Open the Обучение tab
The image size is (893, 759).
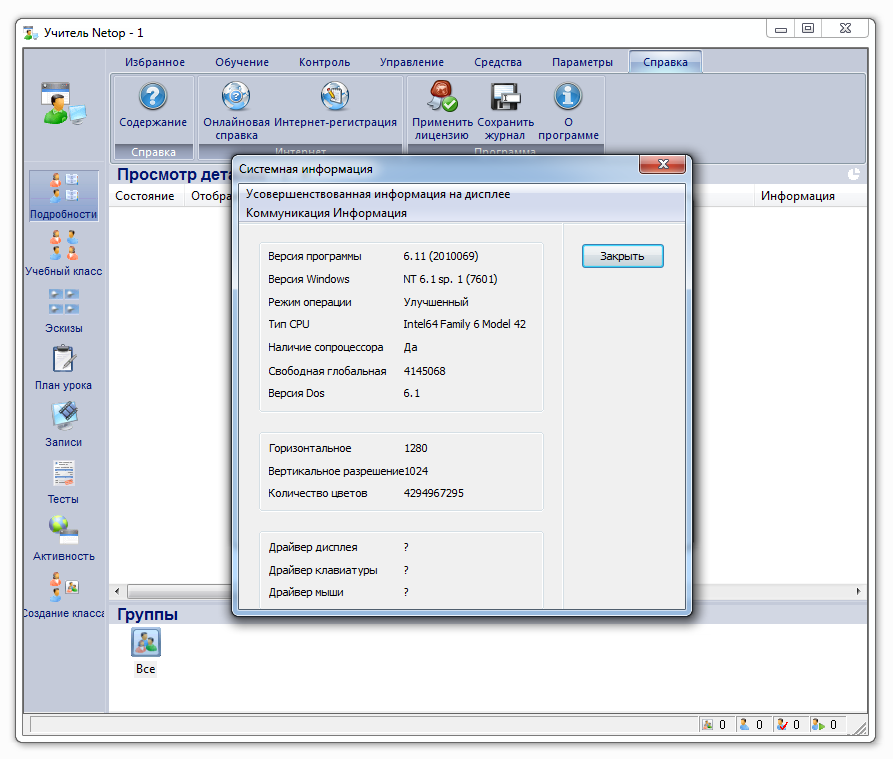pos(241,62)
